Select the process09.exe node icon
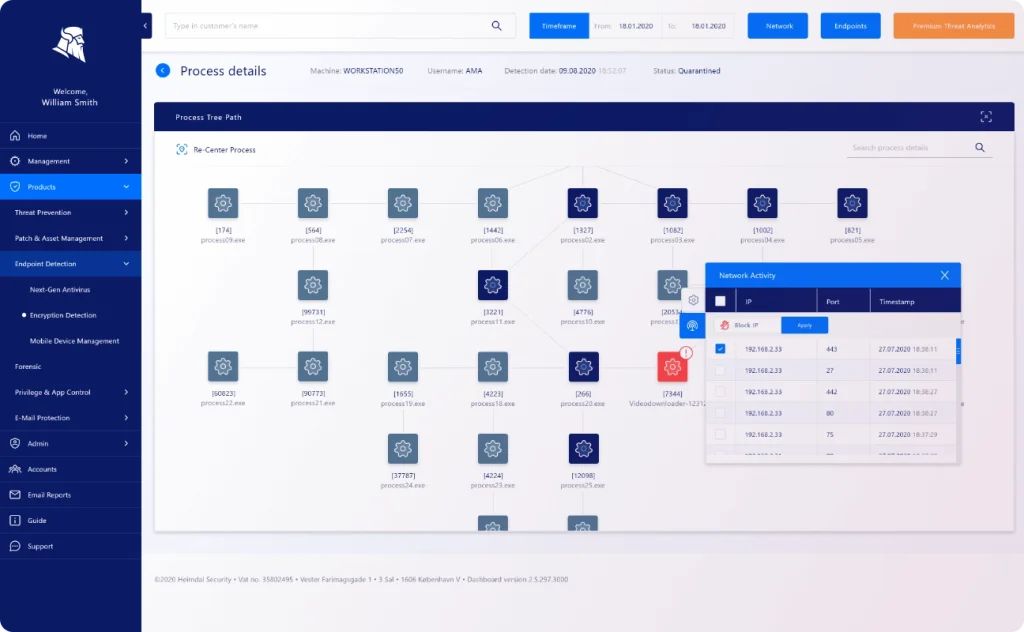The image size is (1024, 632). (223, 203)
